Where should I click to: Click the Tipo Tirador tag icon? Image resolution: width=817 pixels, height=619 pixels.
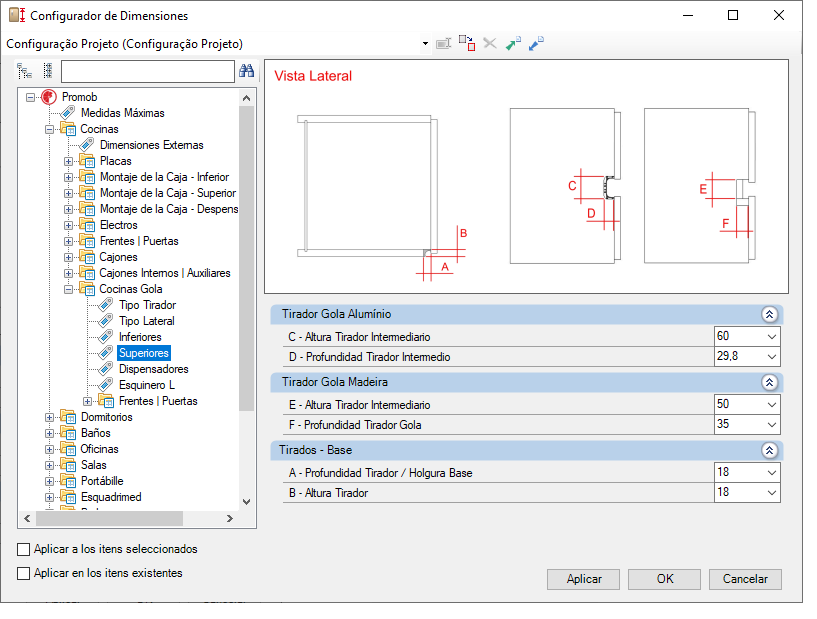[x=106, y=305]
